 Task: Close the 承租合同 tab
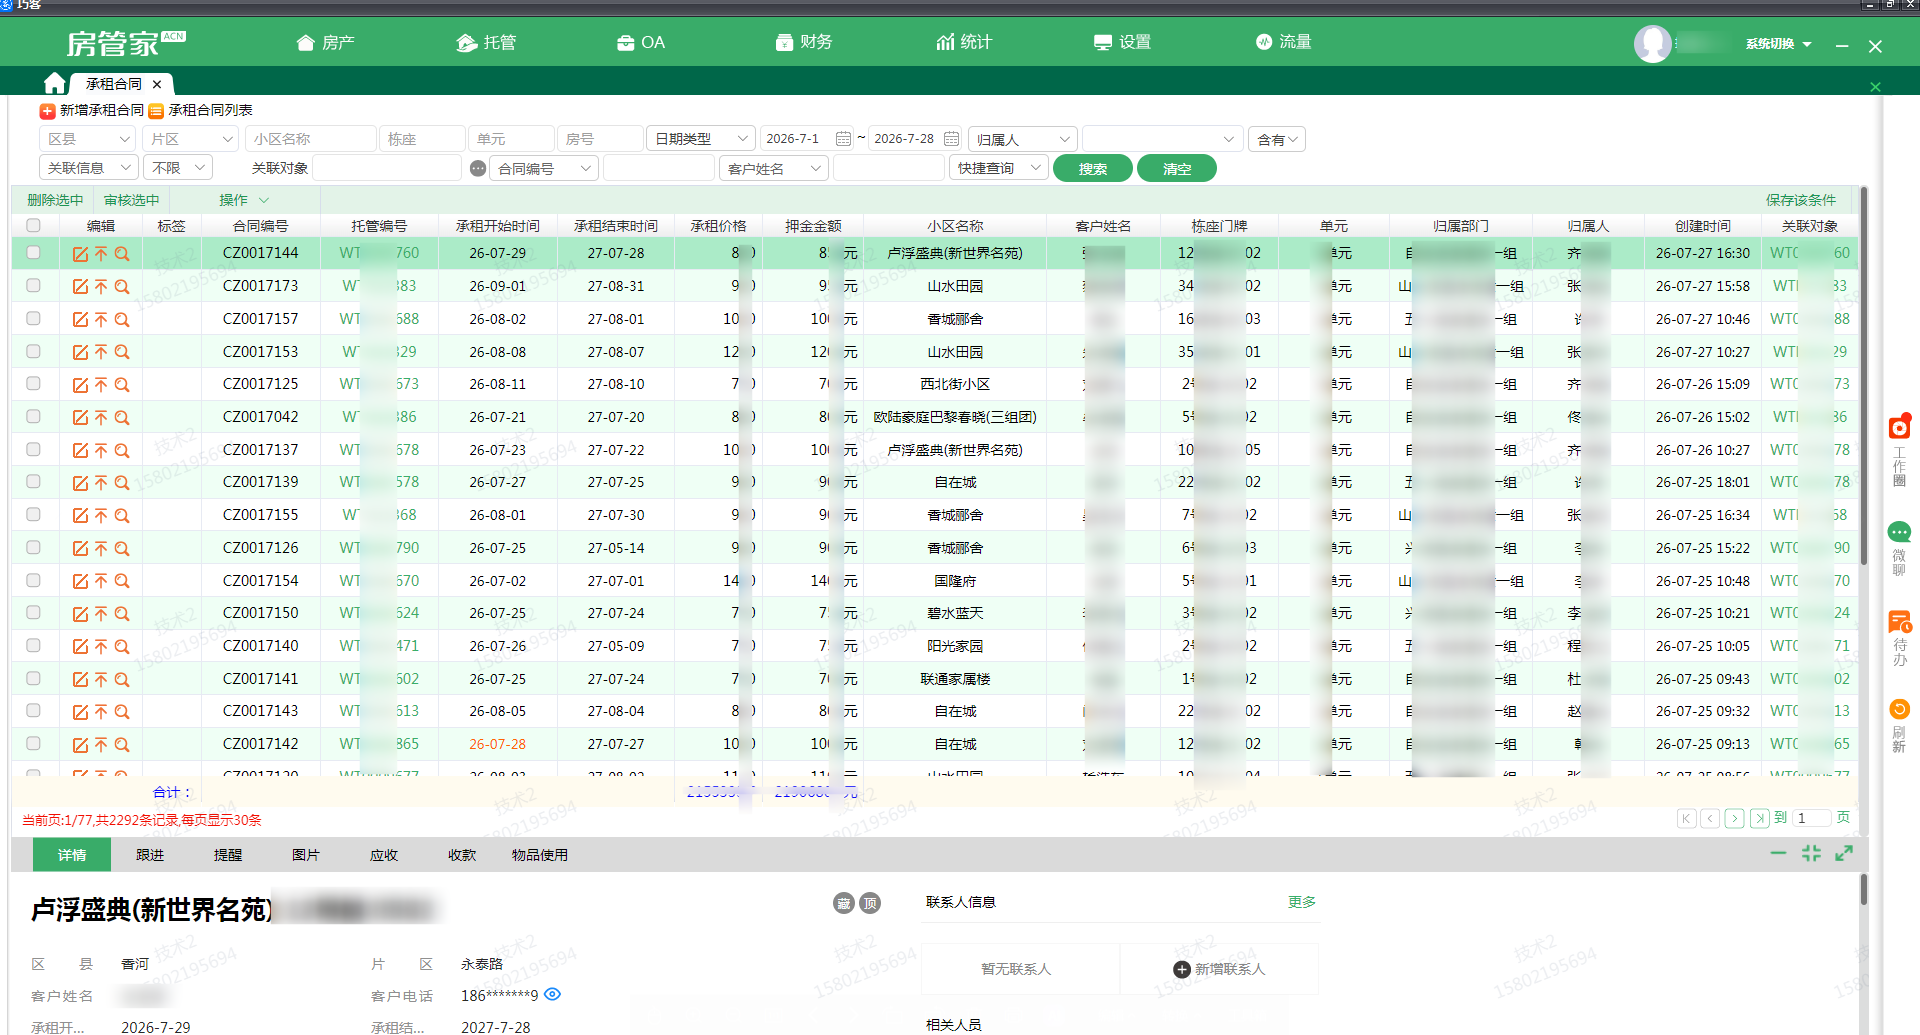(x=157, y=84)
